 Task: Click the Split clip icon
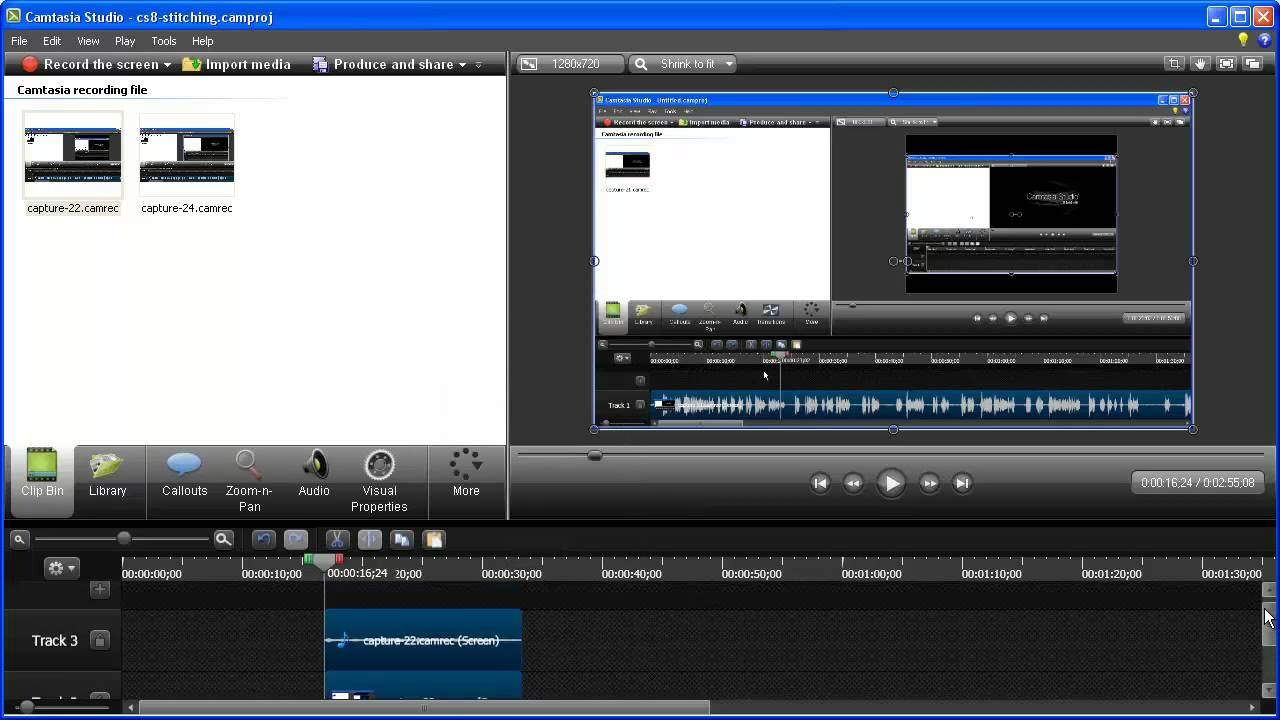point(369,539)
